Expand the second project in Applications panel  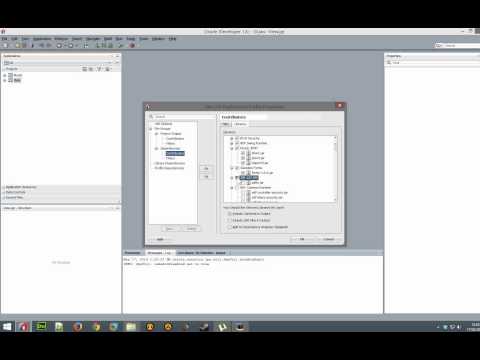(x=5, y=80)
